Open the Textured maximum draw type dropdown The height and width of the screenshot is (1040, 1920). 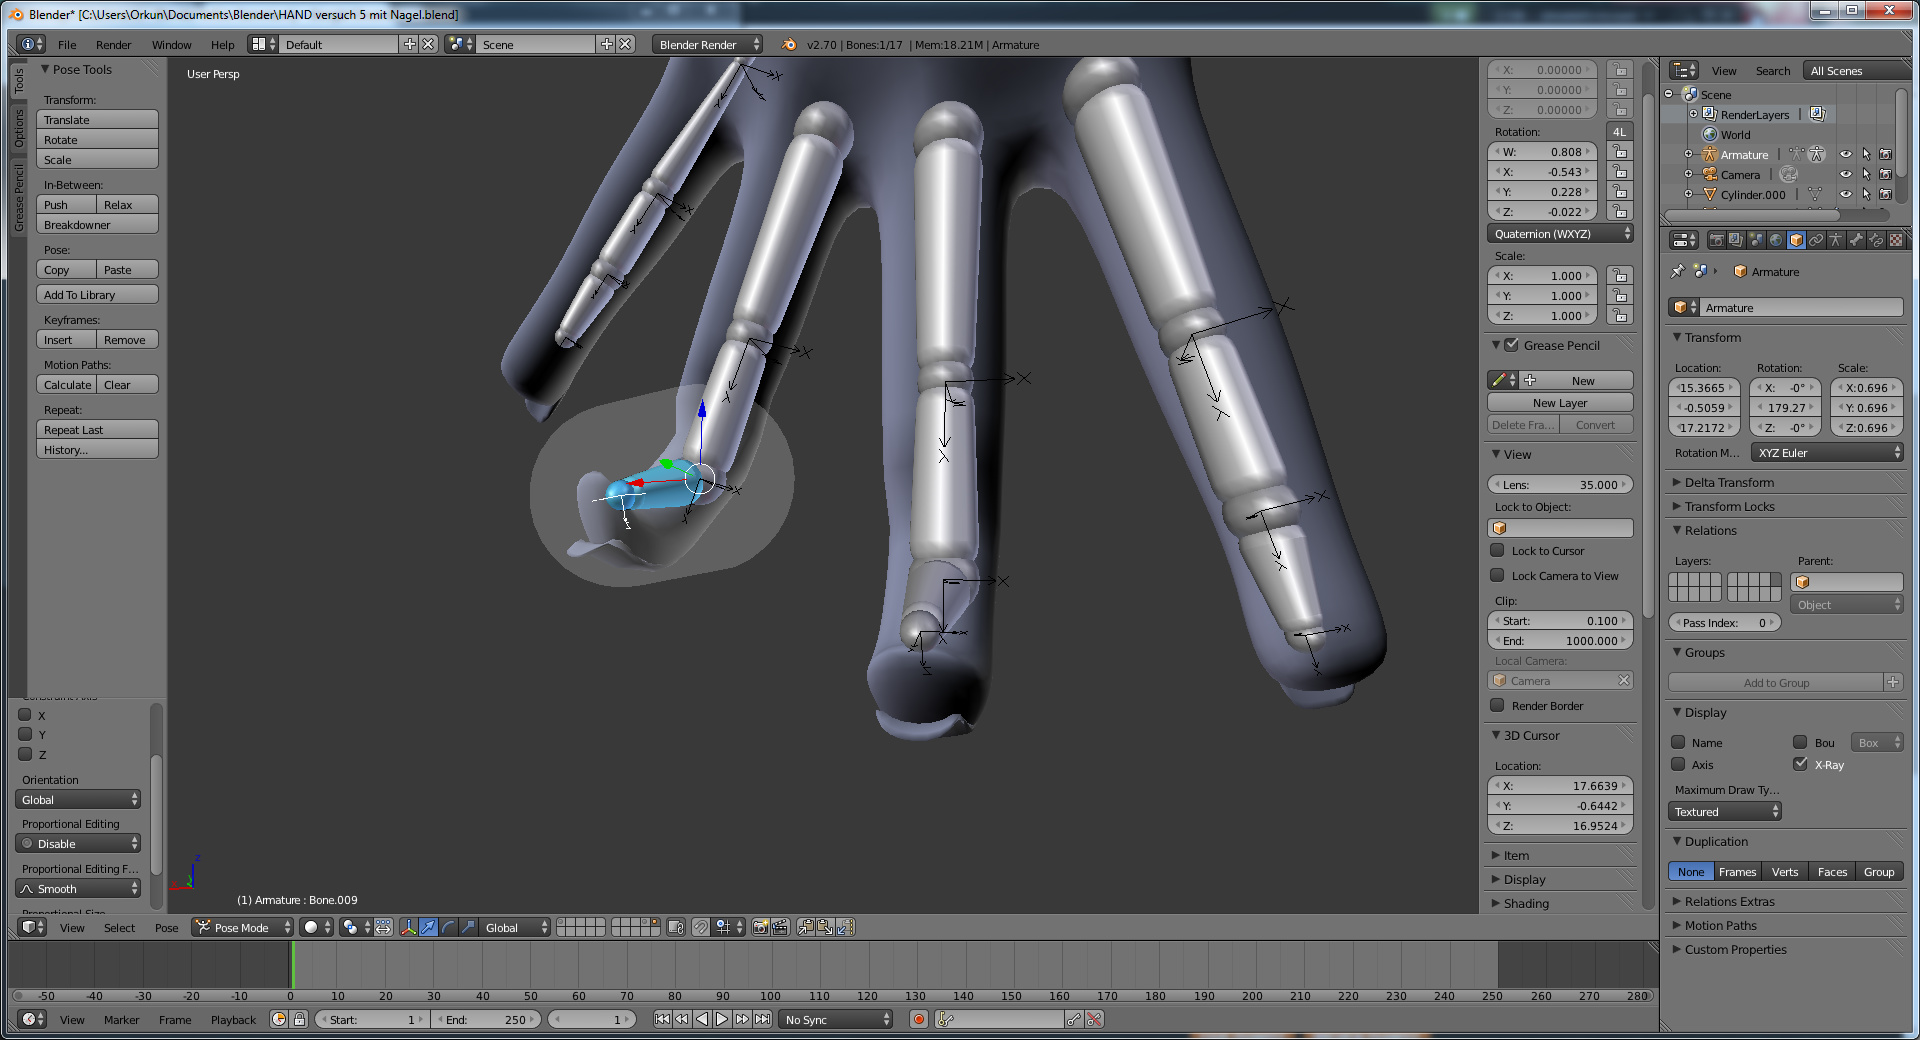click(x=1725, y=811)
